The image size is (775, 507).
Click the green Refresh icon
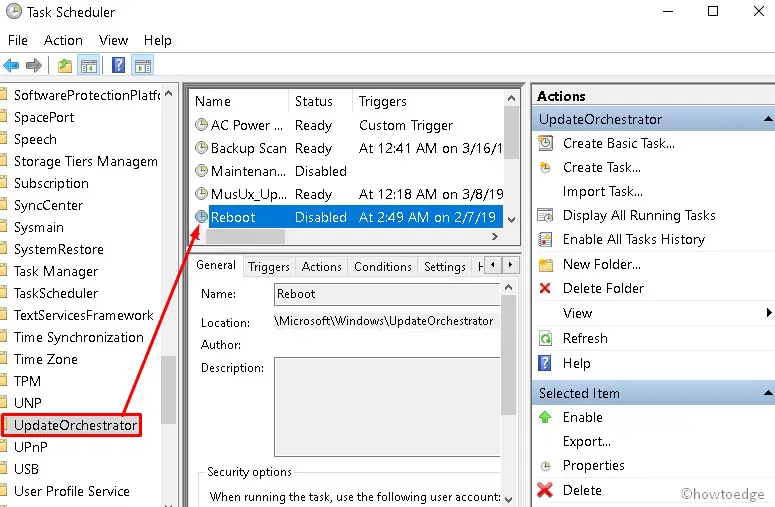(x=545, y=338)
